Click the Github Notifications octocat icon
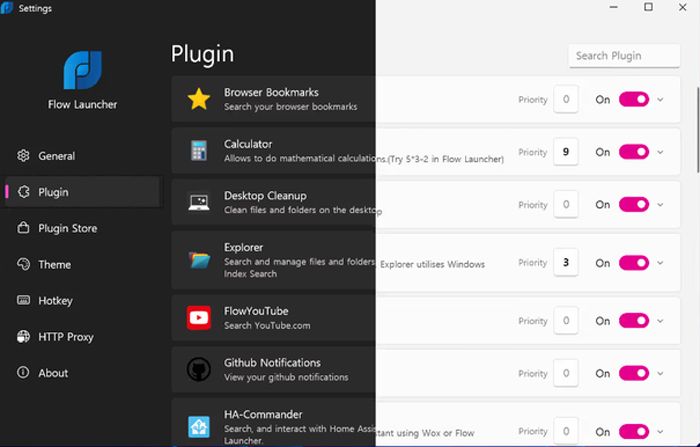700x447 pixels. [199, 369]
